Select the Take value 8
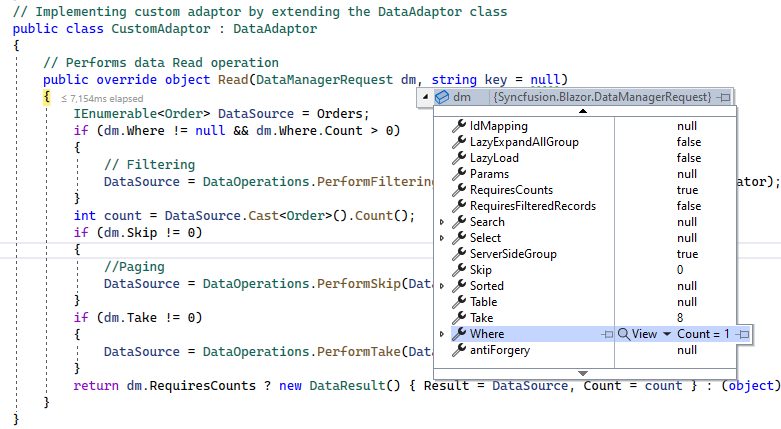781x429 pixels. coord(680,317)
